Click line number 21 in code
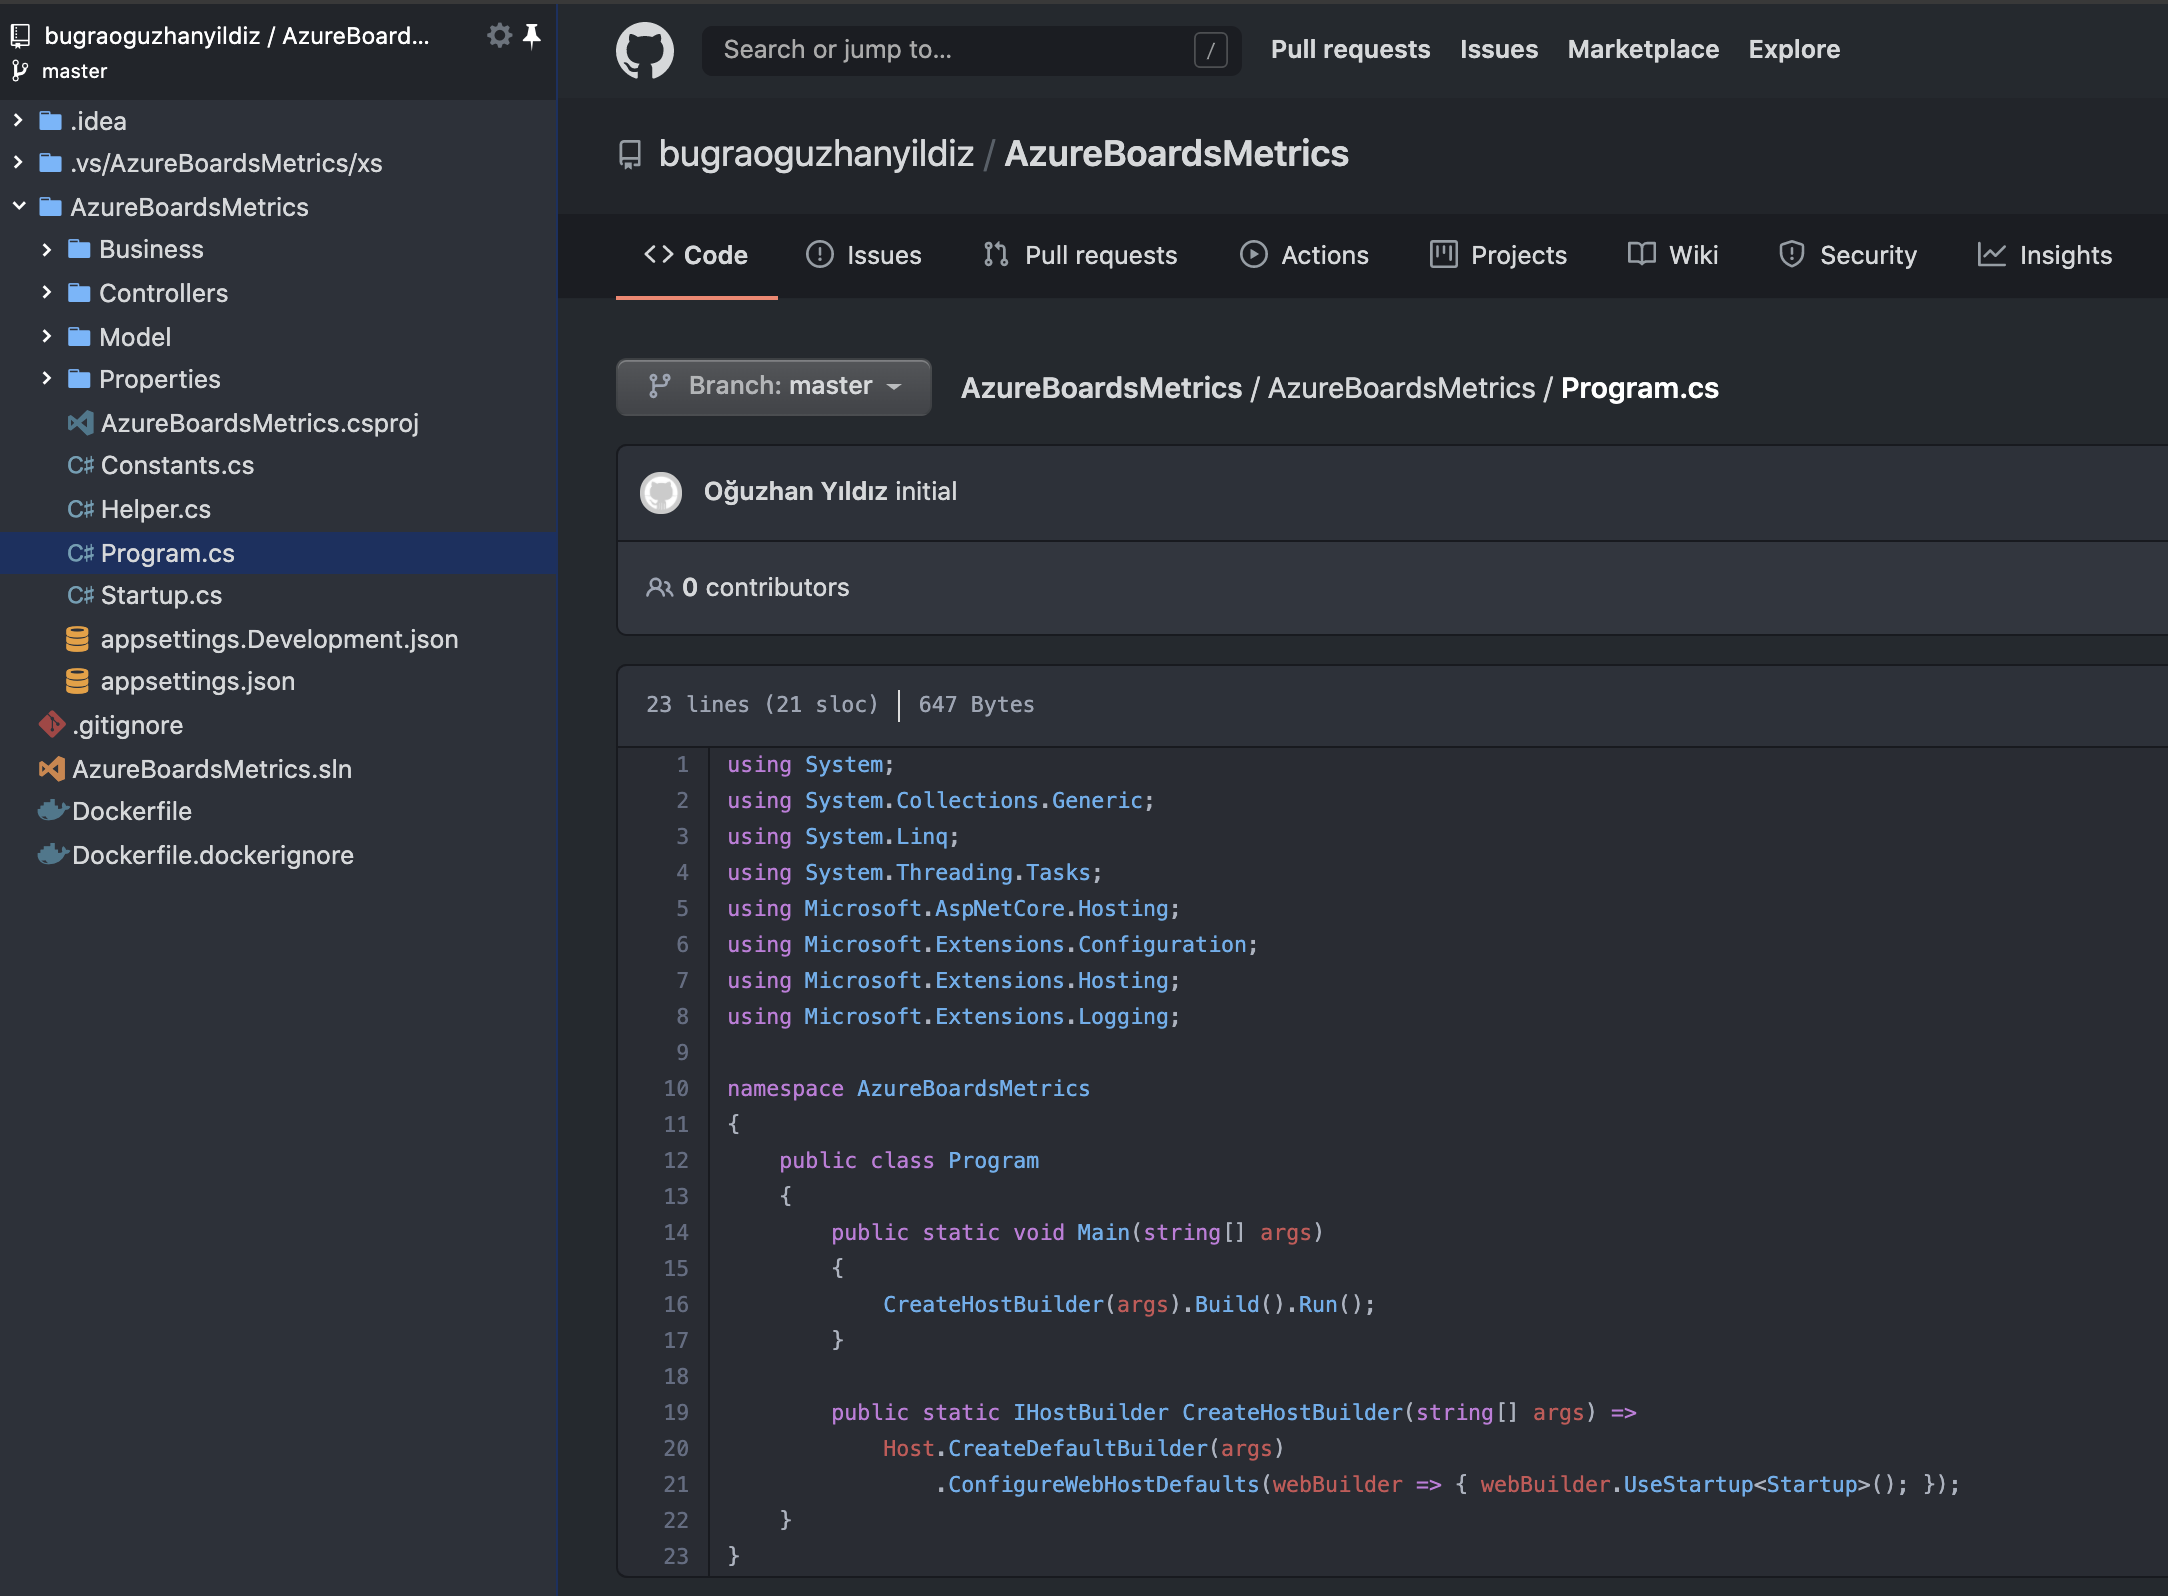The width and height of the screenshot is (2168, 1596). 676,1484
